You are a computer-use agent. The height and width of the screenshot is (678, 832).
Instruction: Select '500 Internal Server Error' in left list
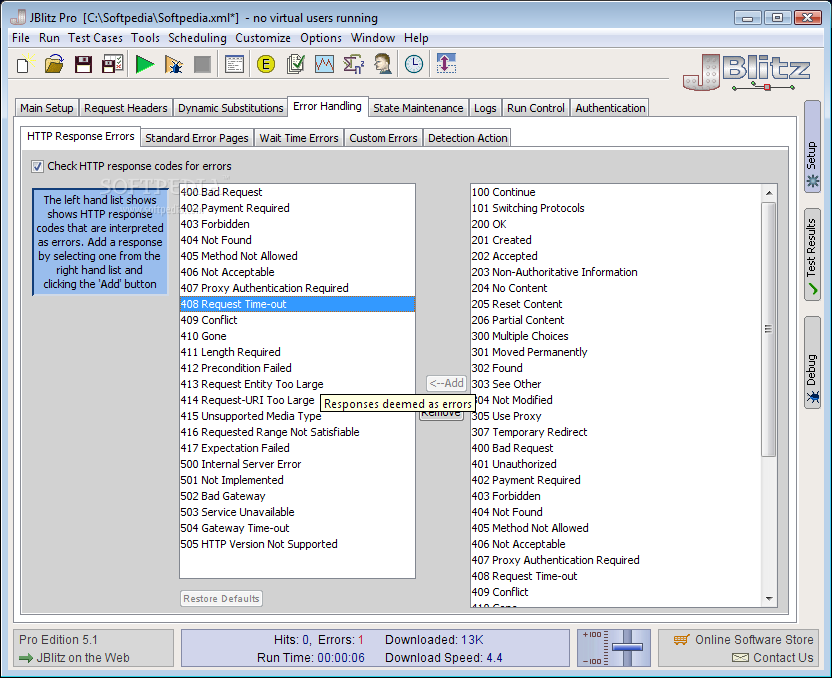(x=297, y=464)
